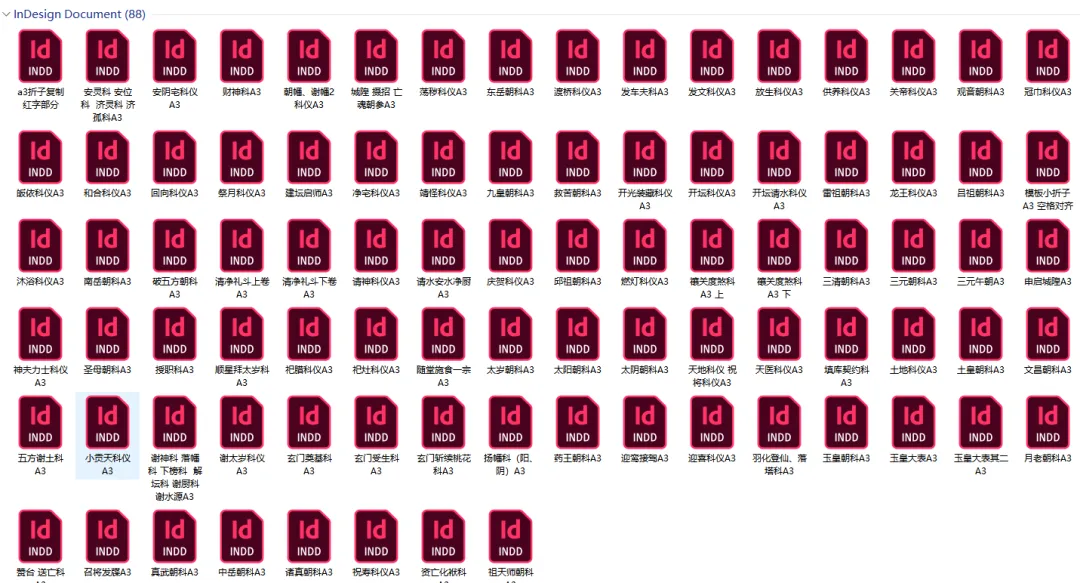Viewport: 1080px width, 583px height.
Task: Select the highlighted 小贡天科仪A3 file icon
Action: [107, 422]
